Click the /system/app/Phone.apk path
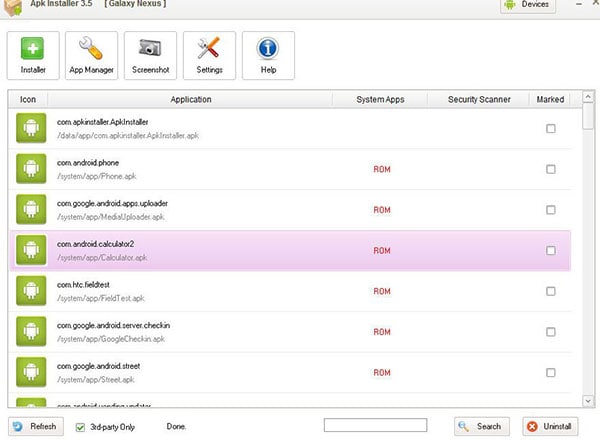This screenshot has height=440, width=600. click(96, 176)
